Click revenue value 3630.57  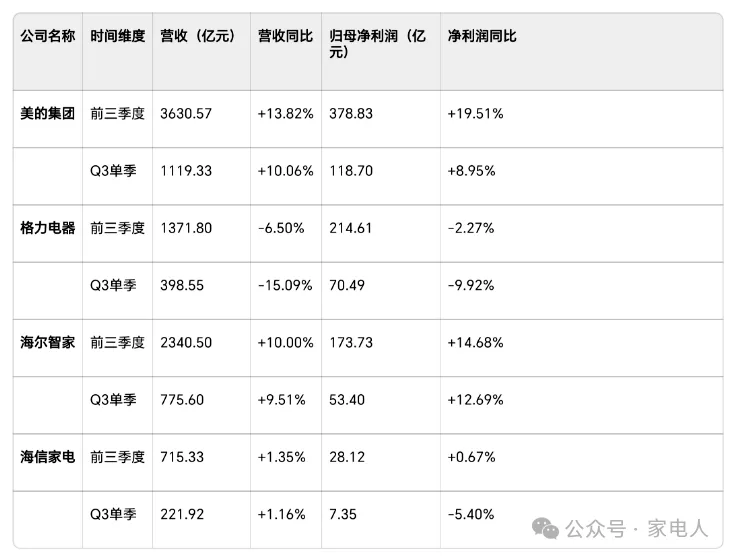click(x=186, y=114)
